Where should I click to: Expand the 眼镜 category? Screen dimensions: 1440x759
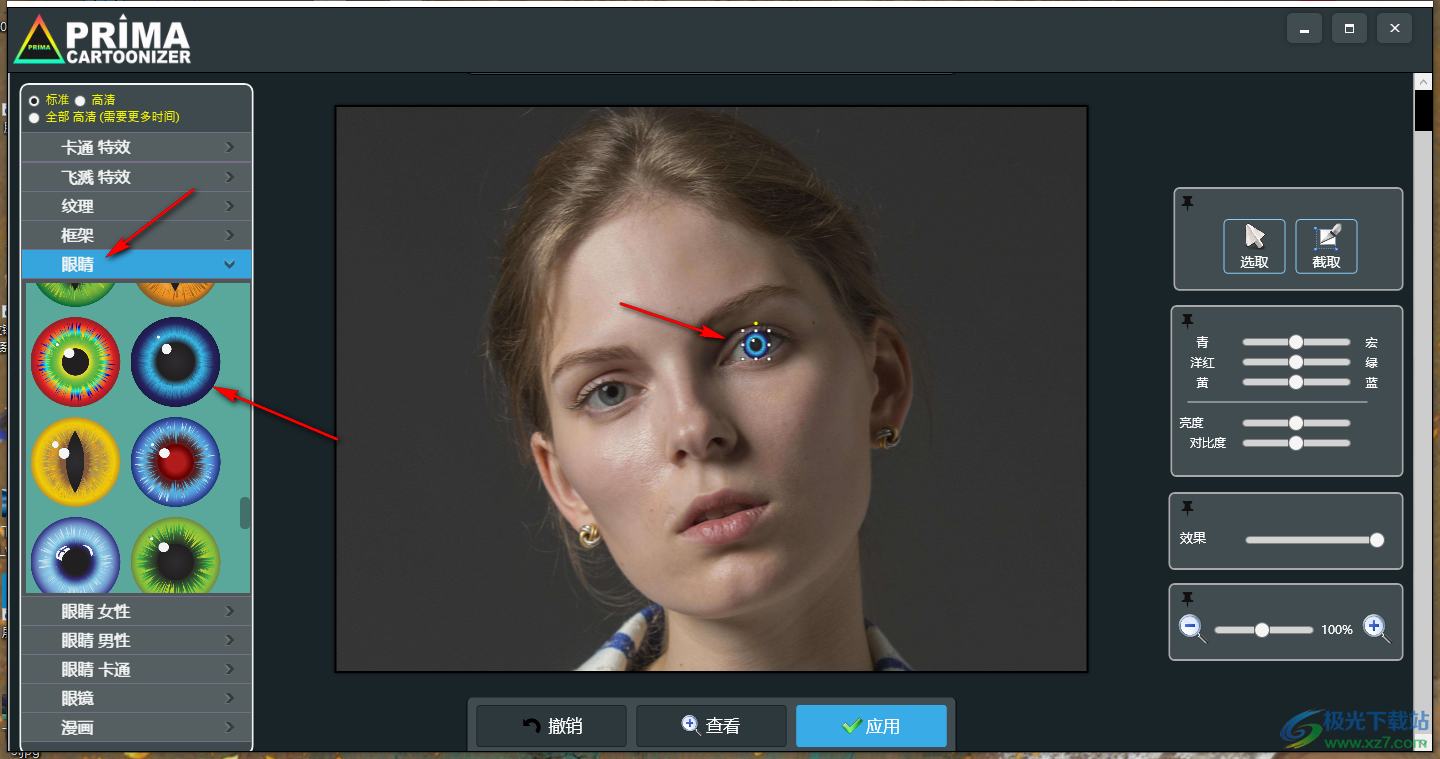136,698
